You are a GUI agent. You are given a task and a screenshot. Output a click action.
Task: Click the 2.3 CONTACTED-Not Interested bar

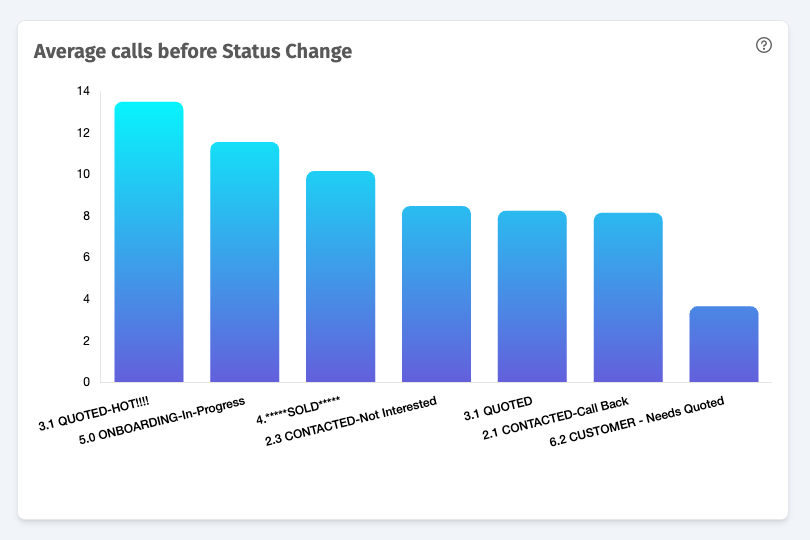pyautogui.click(x=437, y=294)
